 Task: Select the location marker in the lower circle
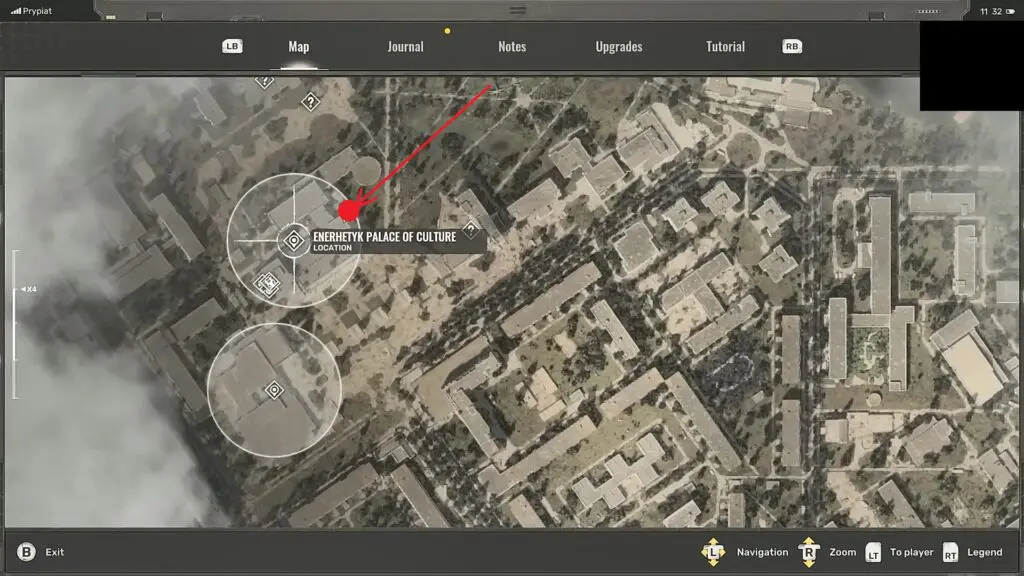click(x=274, y=390)
